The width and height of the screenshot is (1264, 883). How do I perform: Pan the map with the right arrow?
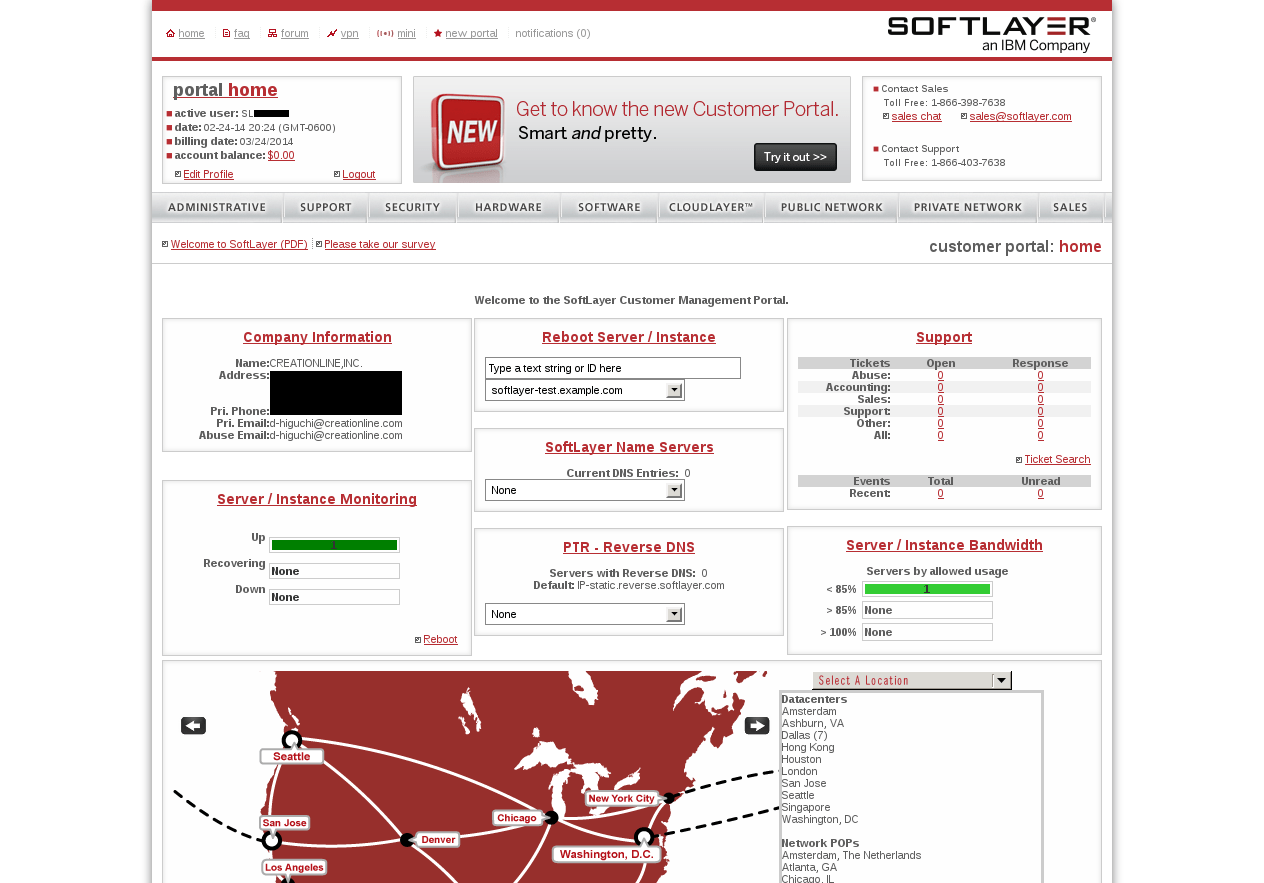(x=757, y=726)
